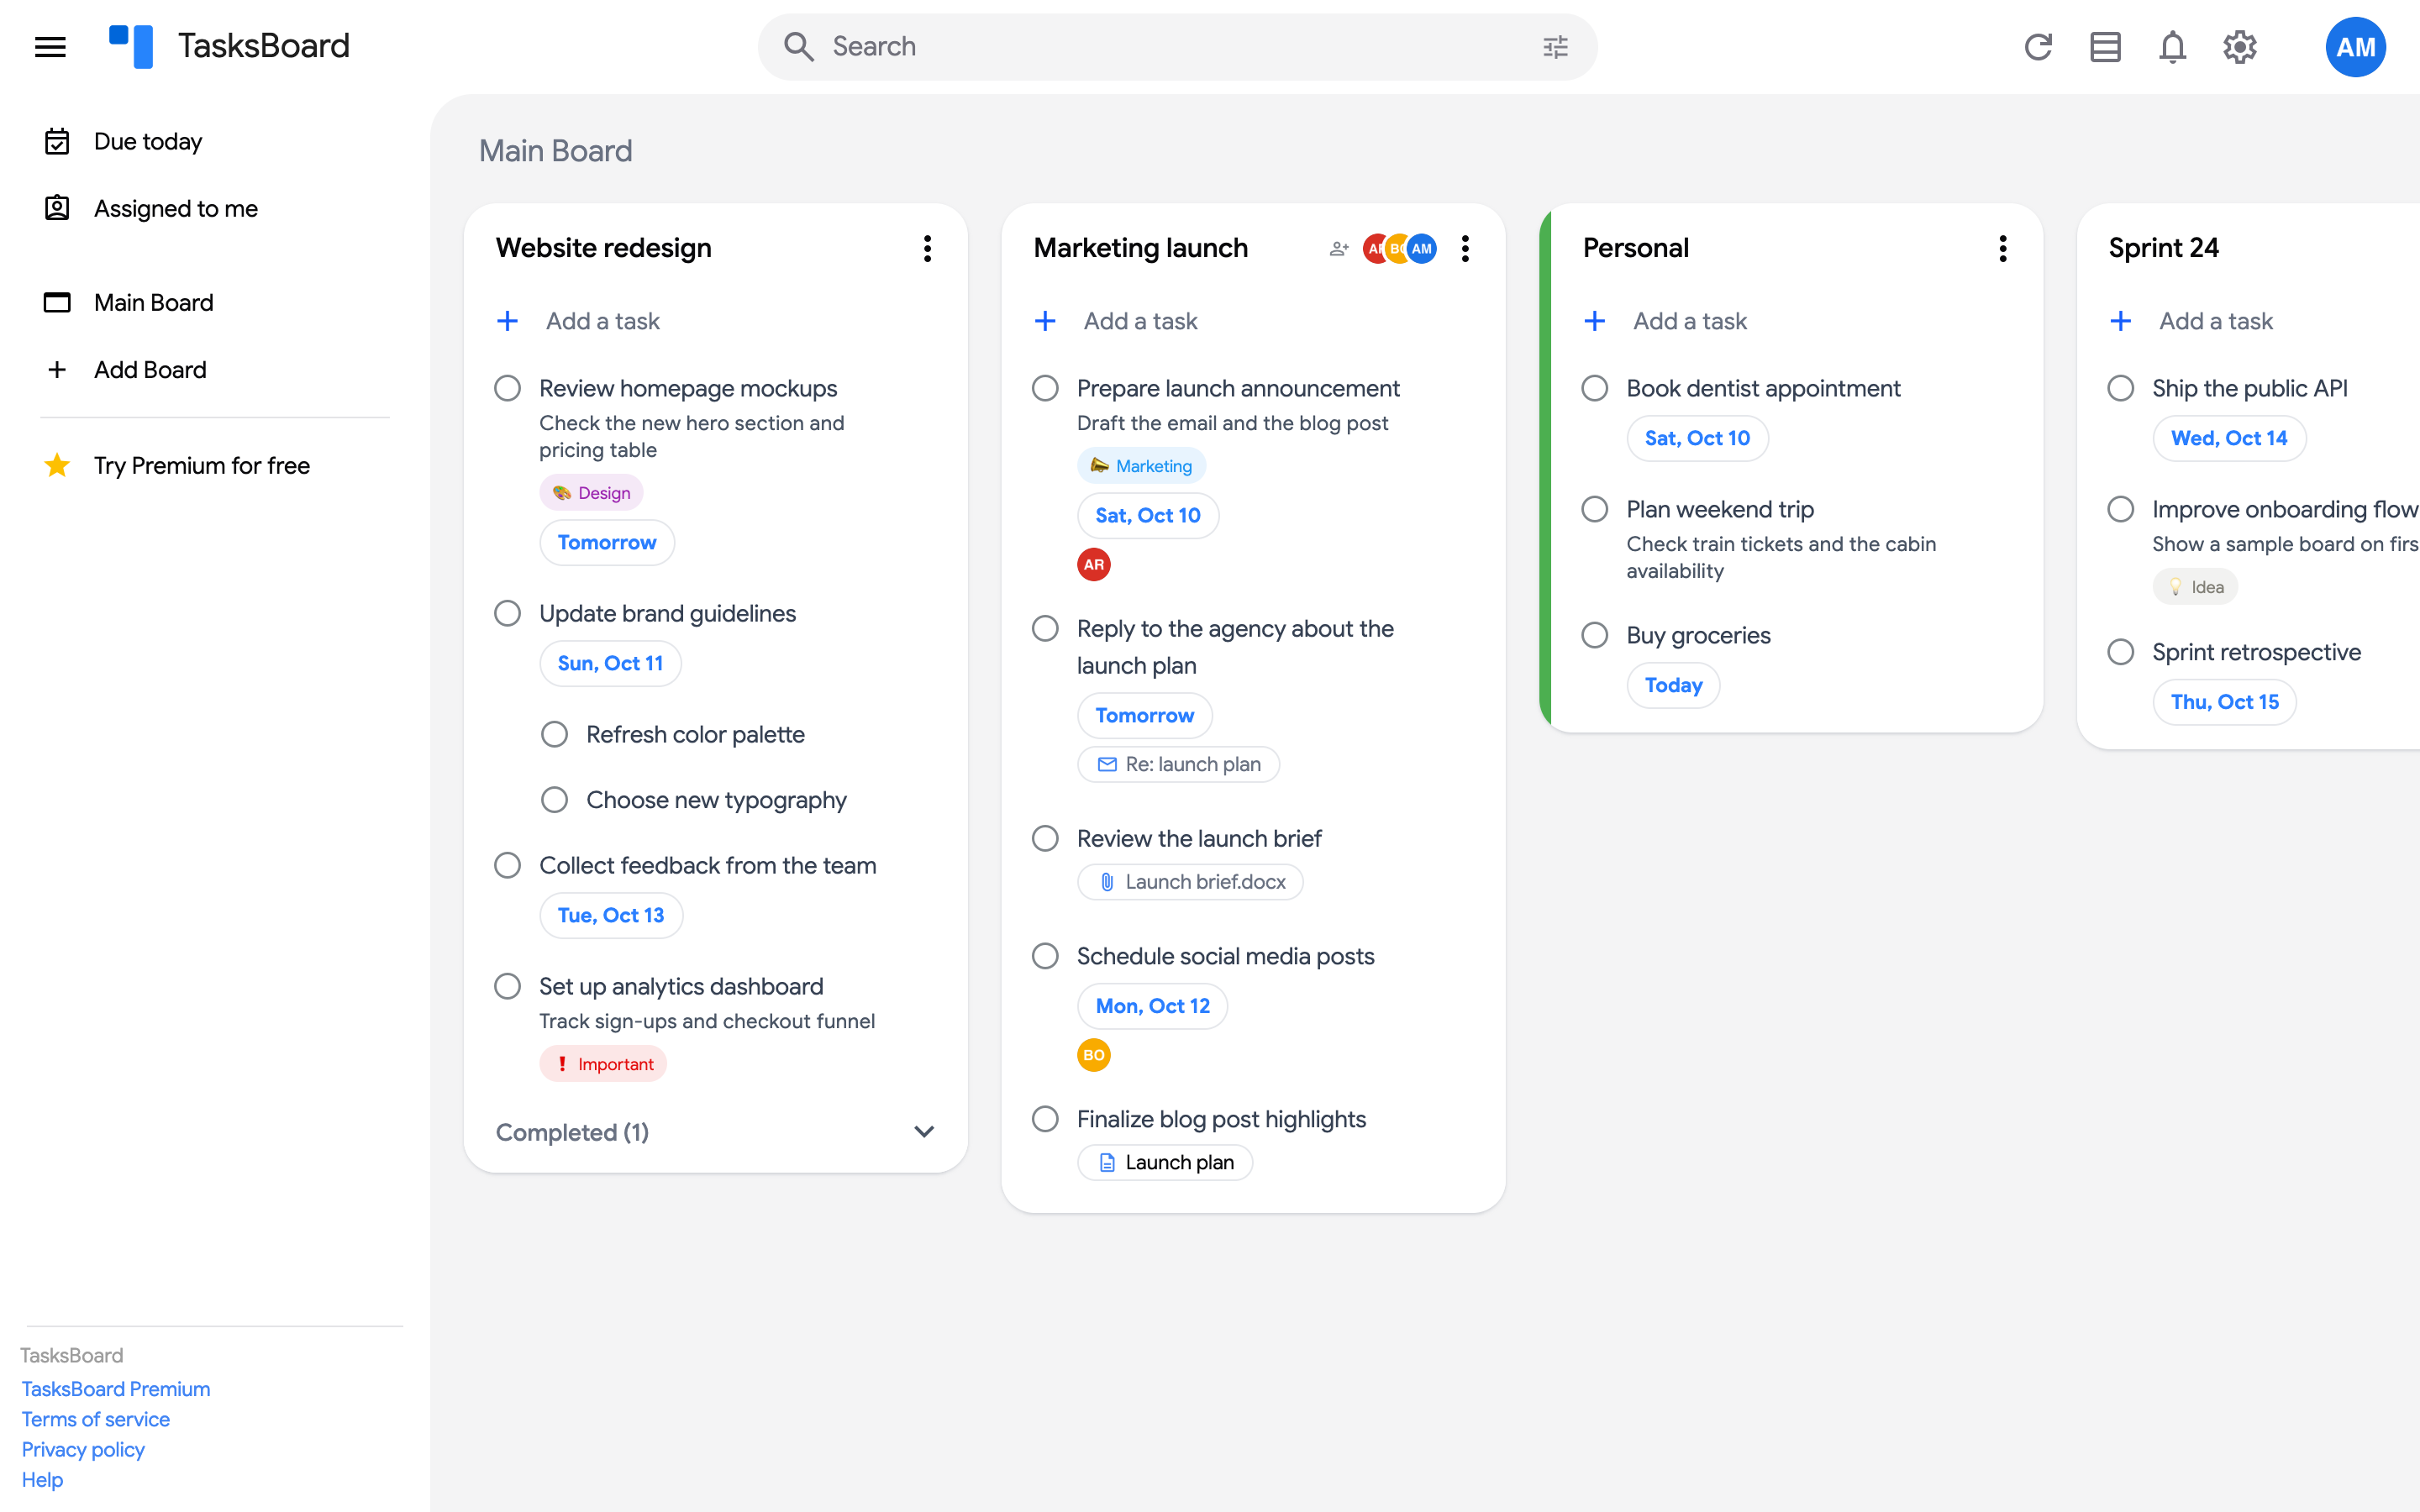
Task: Open the Mon, Oct 12 date chip
Action: 1152,1006
